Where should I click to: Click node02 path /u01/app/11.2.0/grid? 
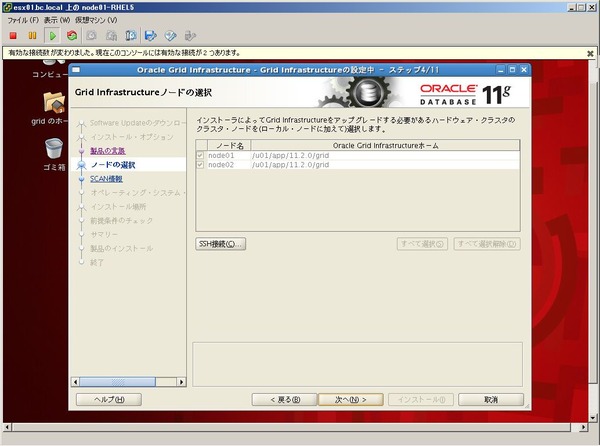[291, 165]
